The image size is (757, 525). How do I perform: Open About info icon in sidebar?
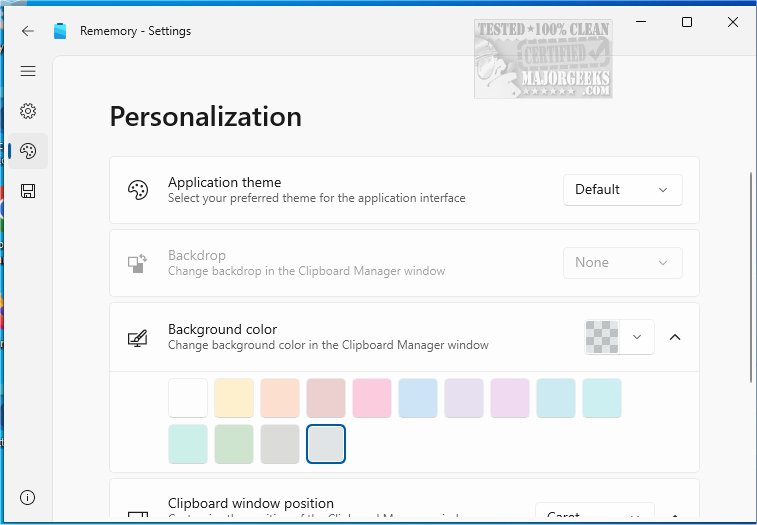pos(28,497)
